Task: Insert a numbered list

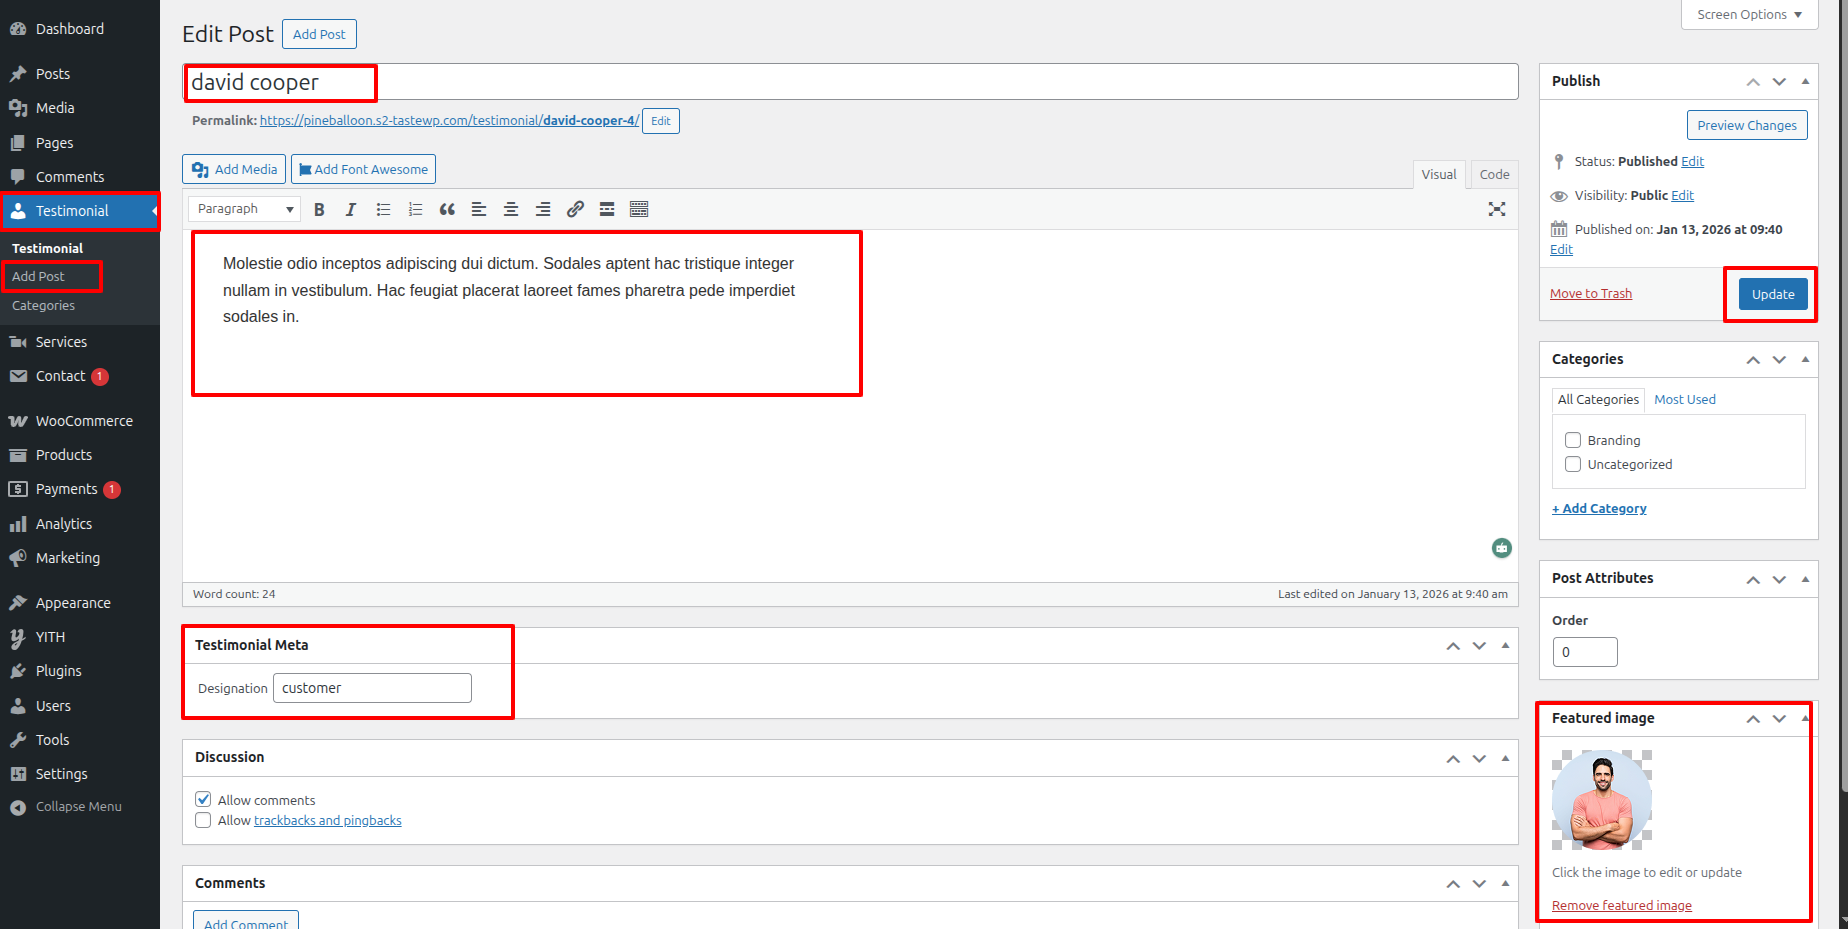Action: (415, 209)
